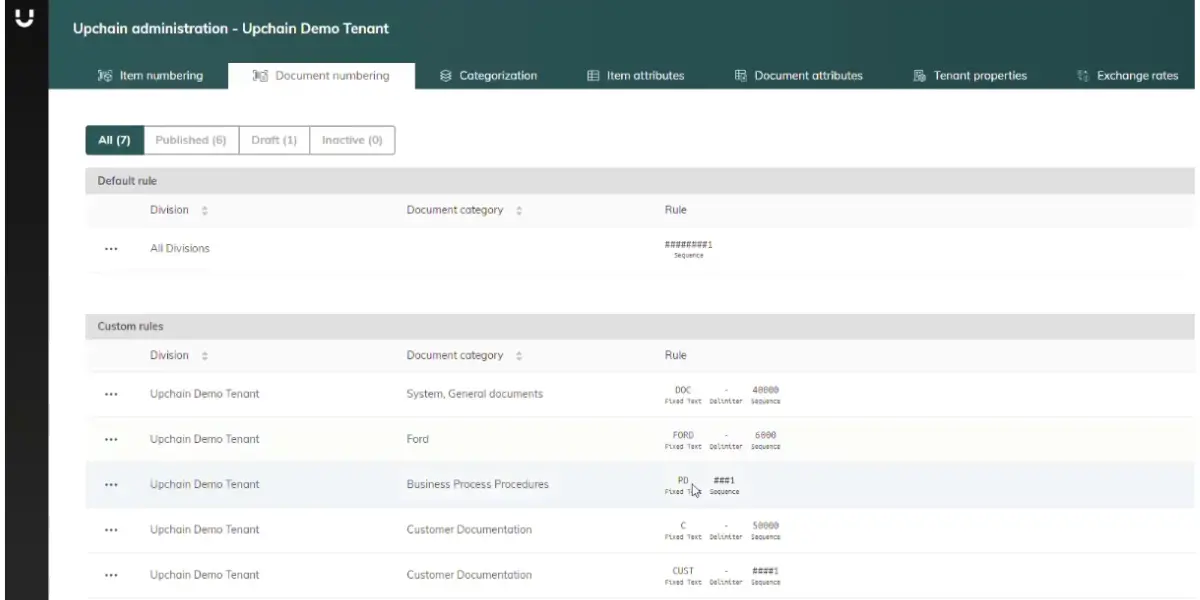
Task: Click Upchain Demo Tenant in the System, General documents row
Action: click(205, 394)
